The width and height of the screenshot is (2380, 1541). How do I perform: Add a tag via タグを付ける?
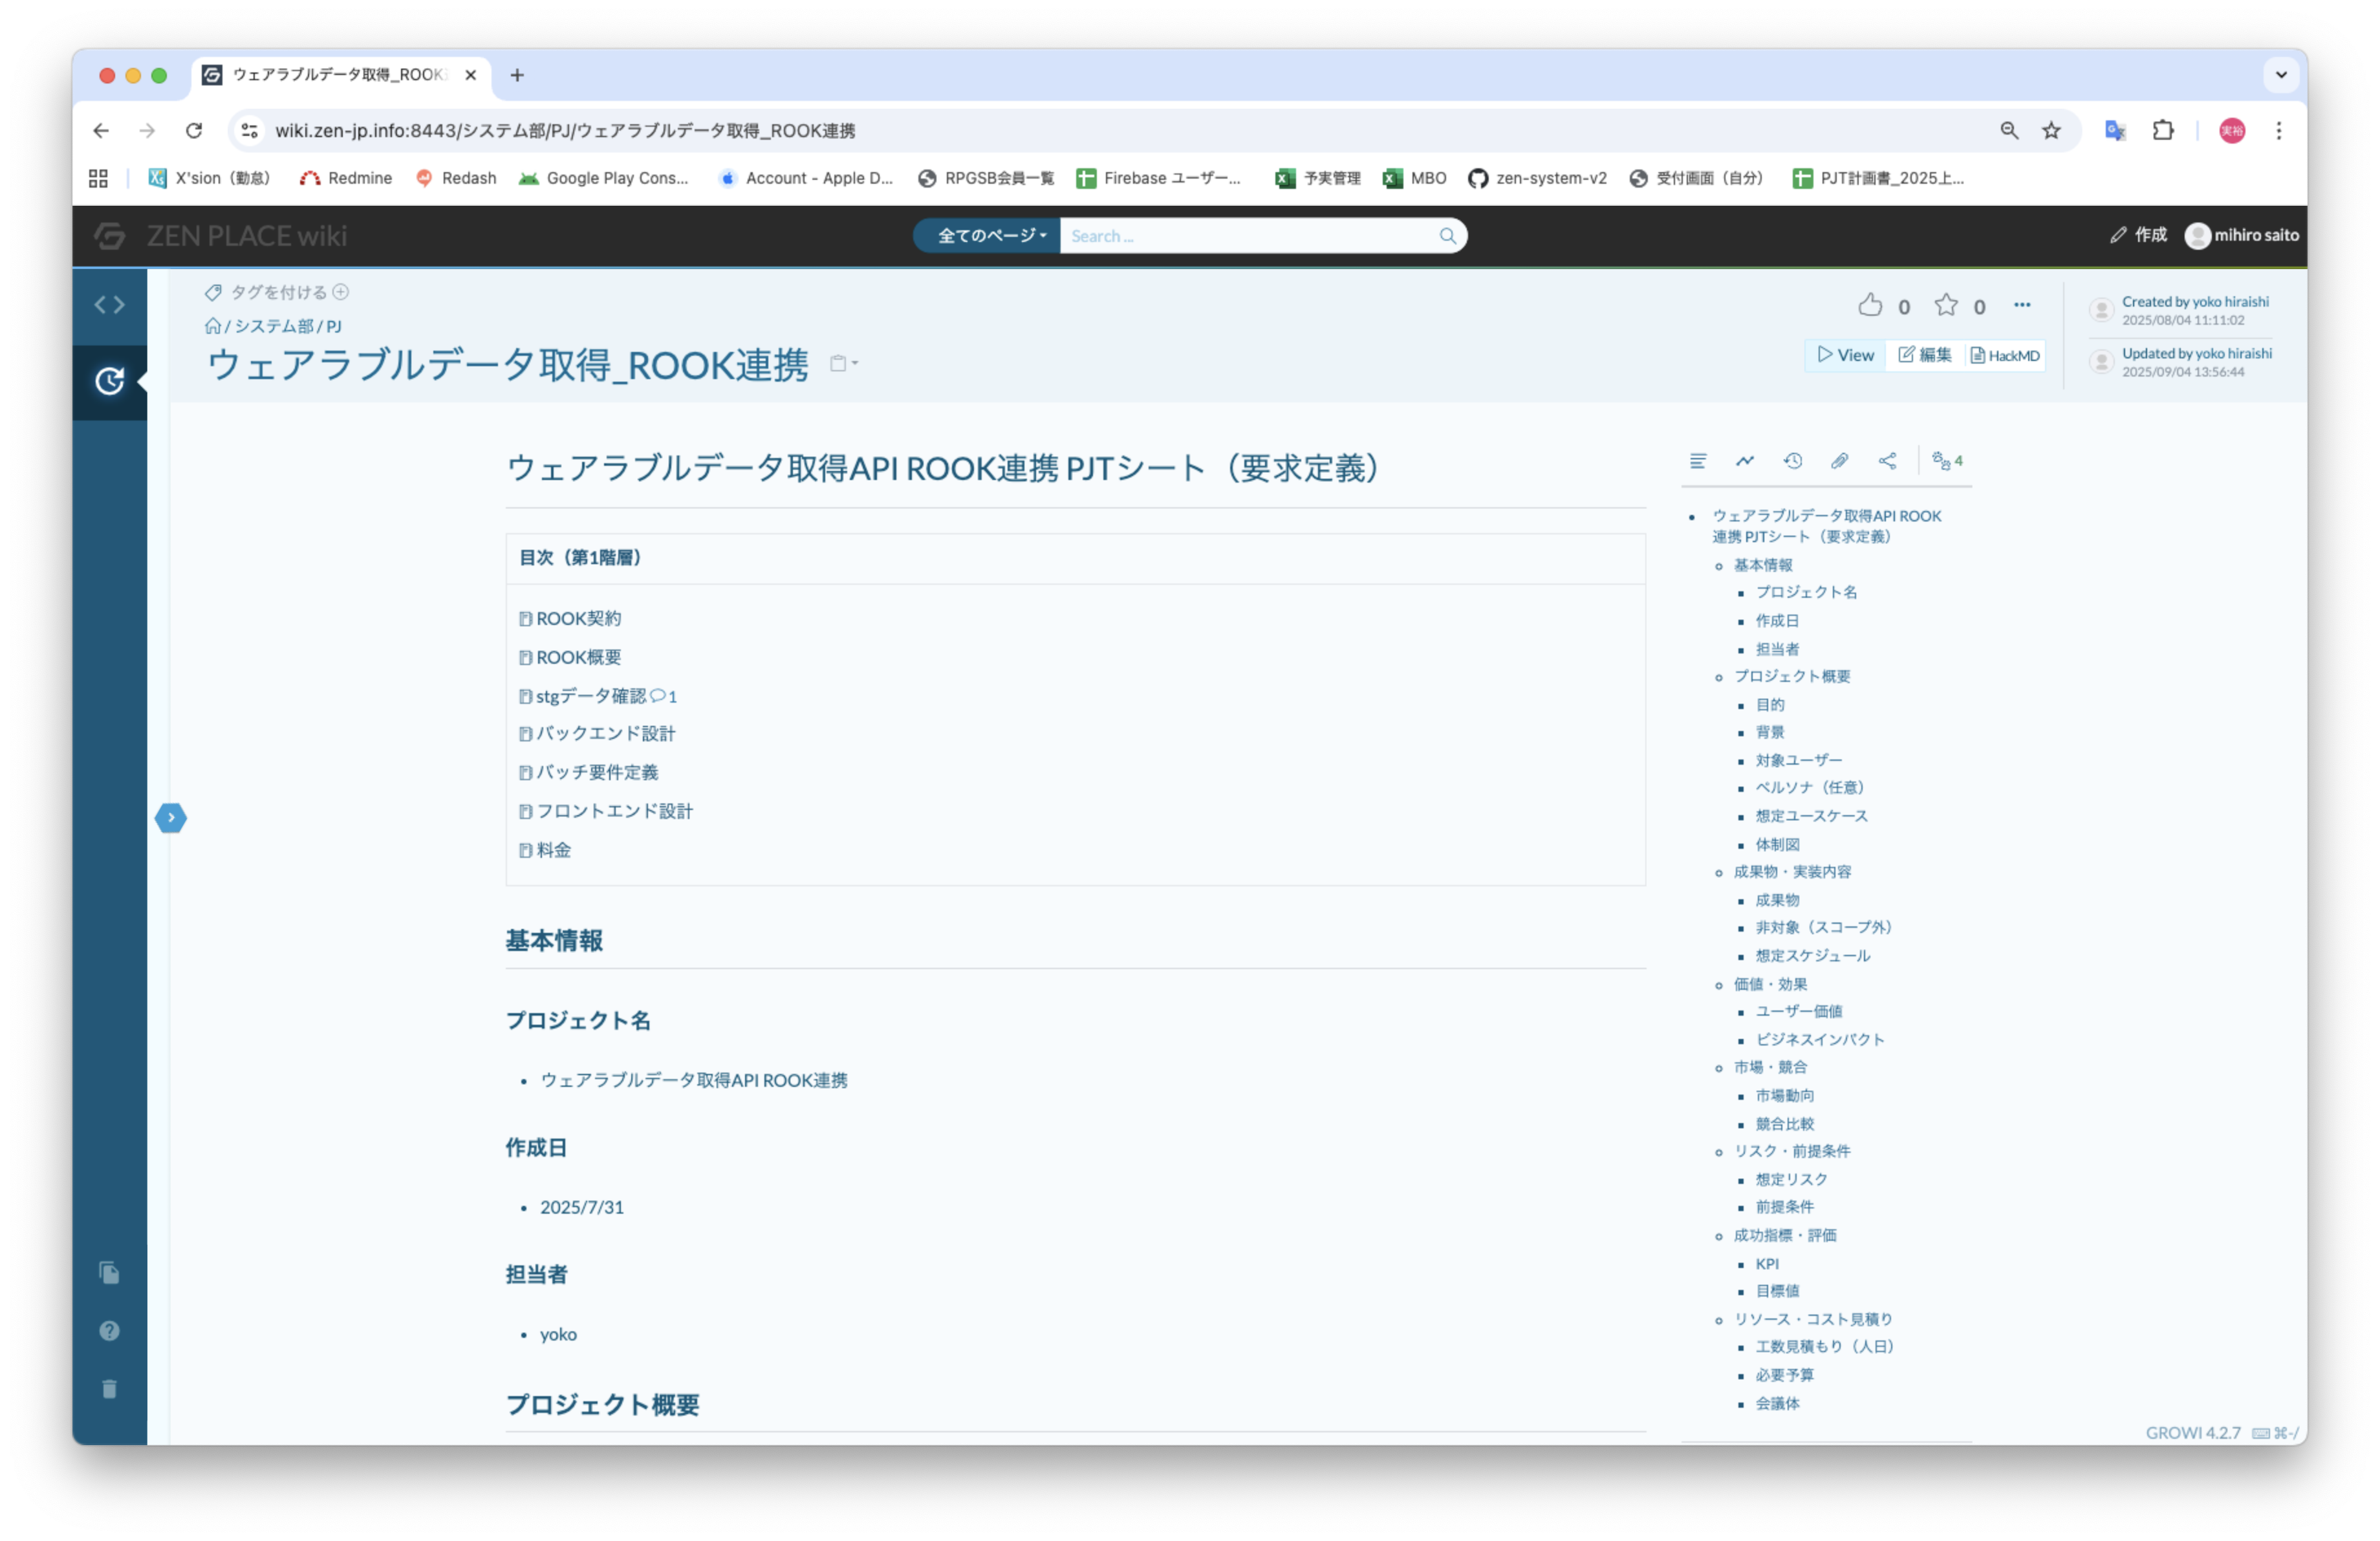tap(277, 292)
